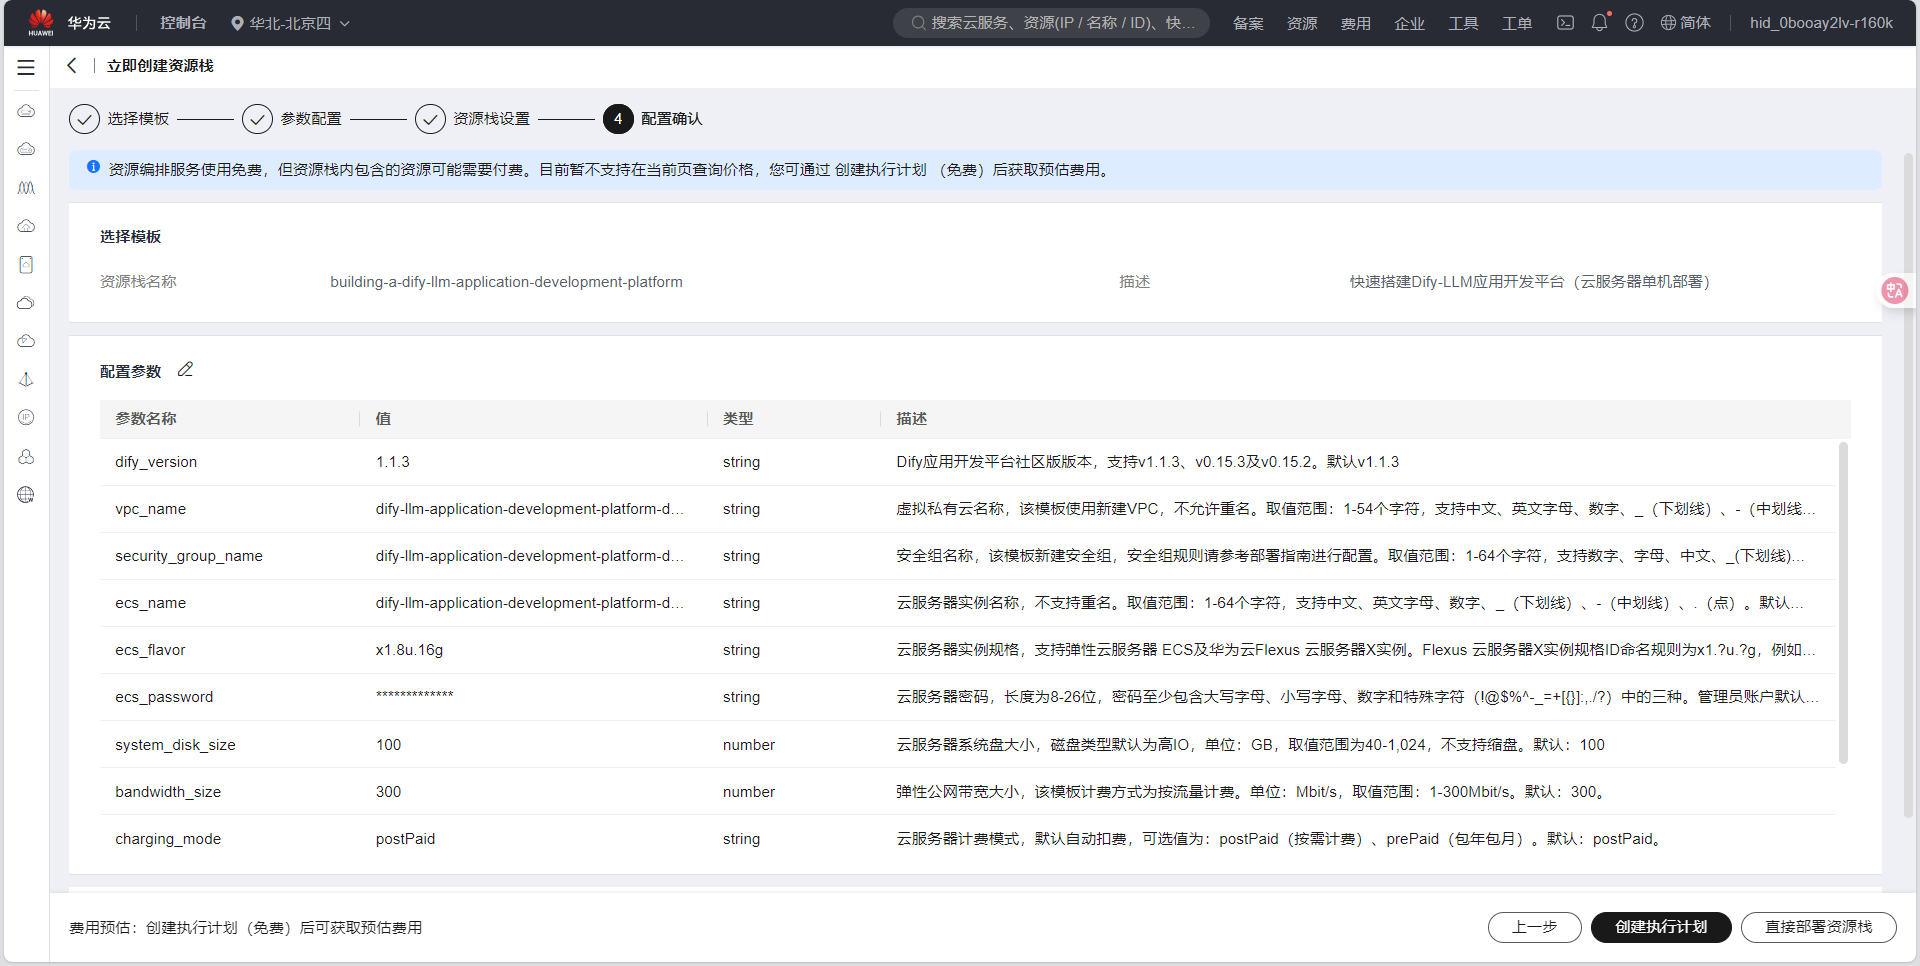Open the second cloud disk sidebar icon

tap(26, 149)
